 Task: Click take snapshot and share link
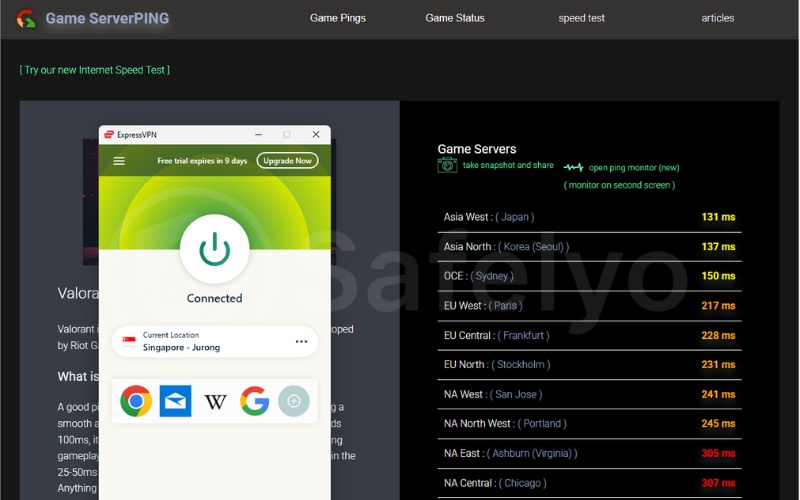pos(508,165)
